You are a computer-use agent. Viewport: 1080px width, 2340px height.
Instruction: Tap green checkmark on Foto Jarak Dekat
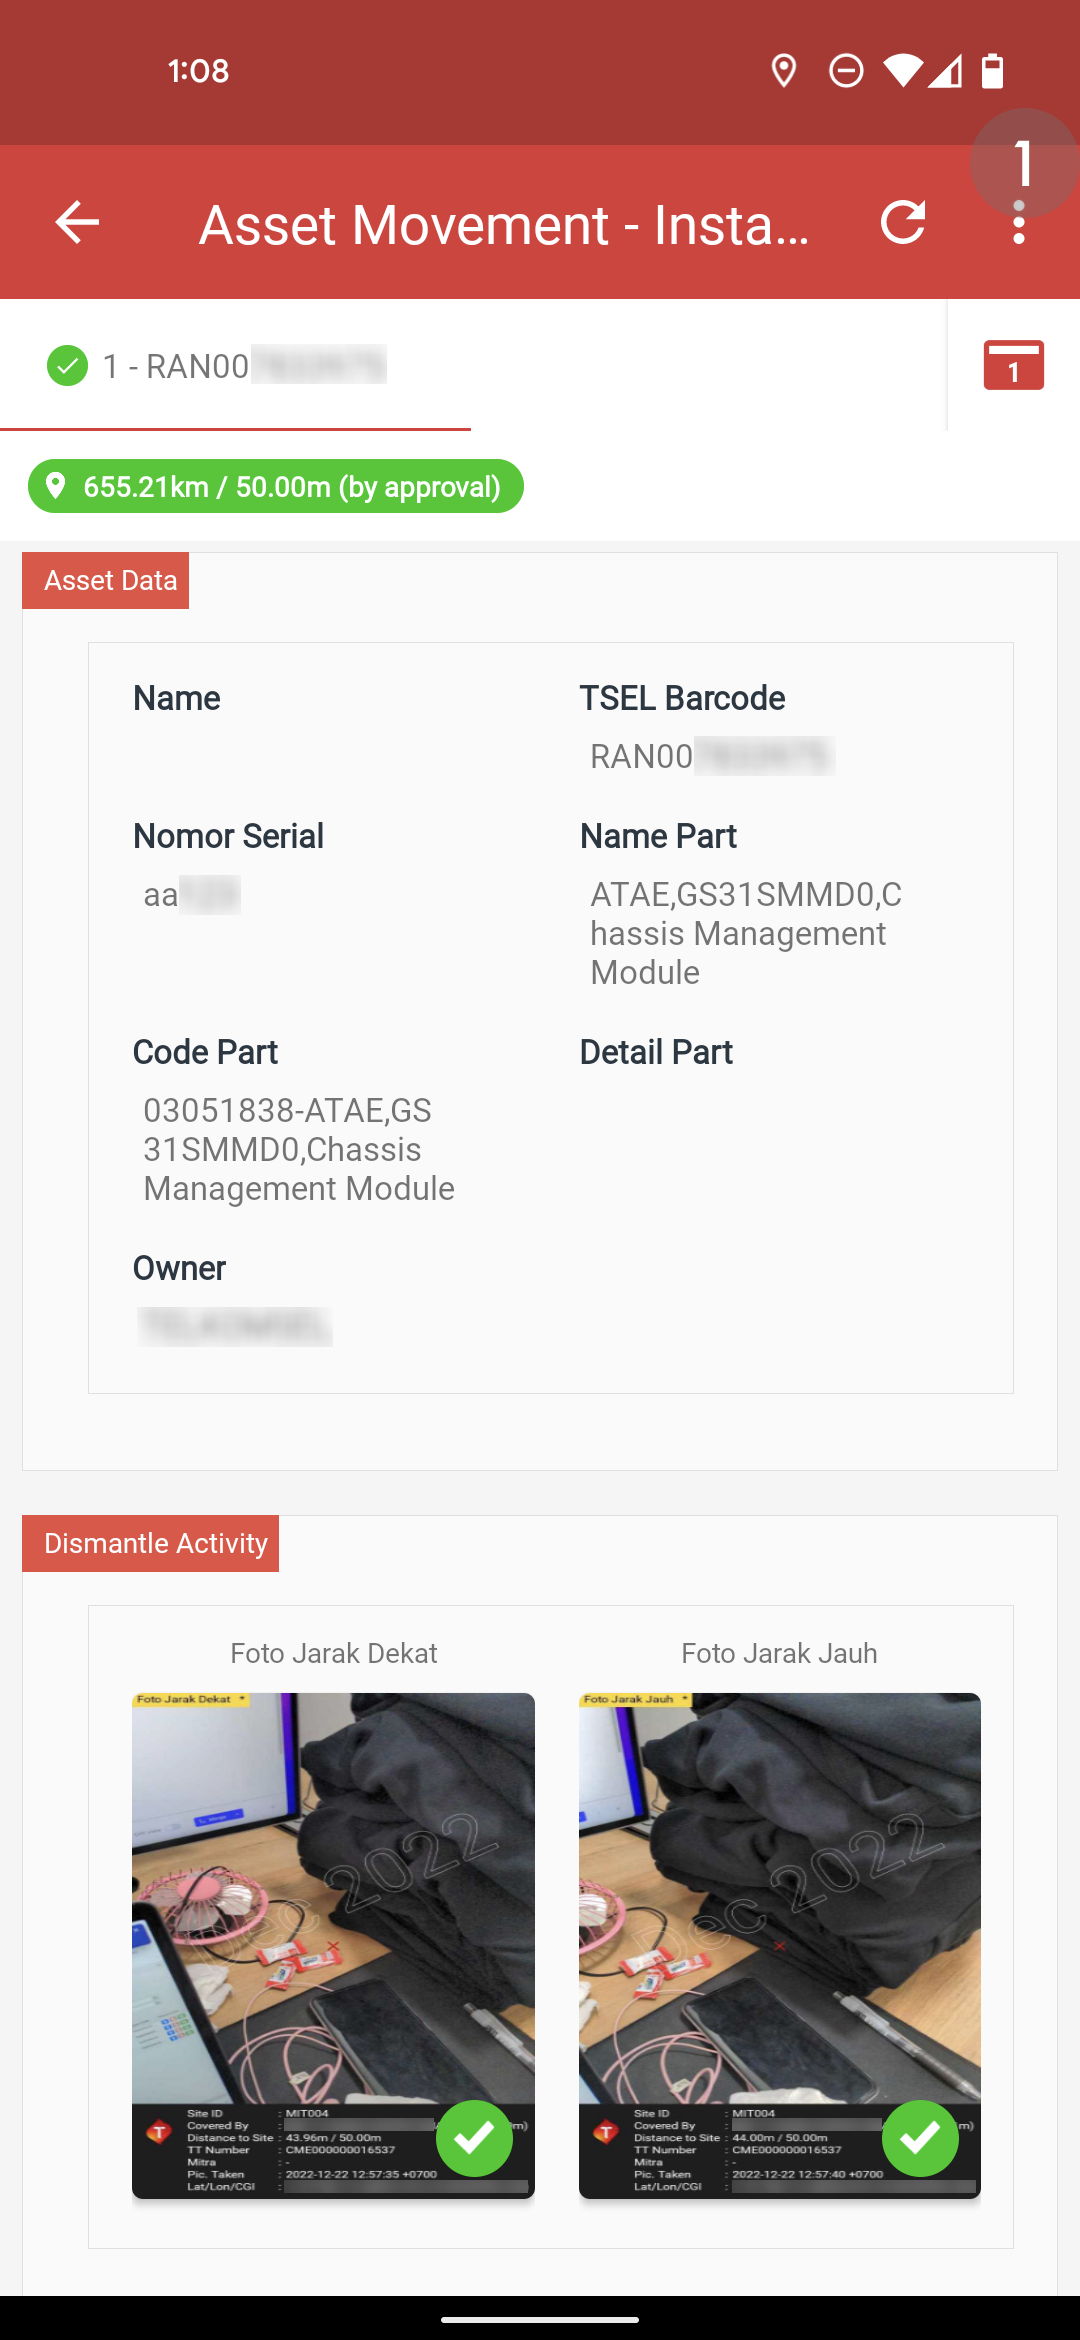474,2138
